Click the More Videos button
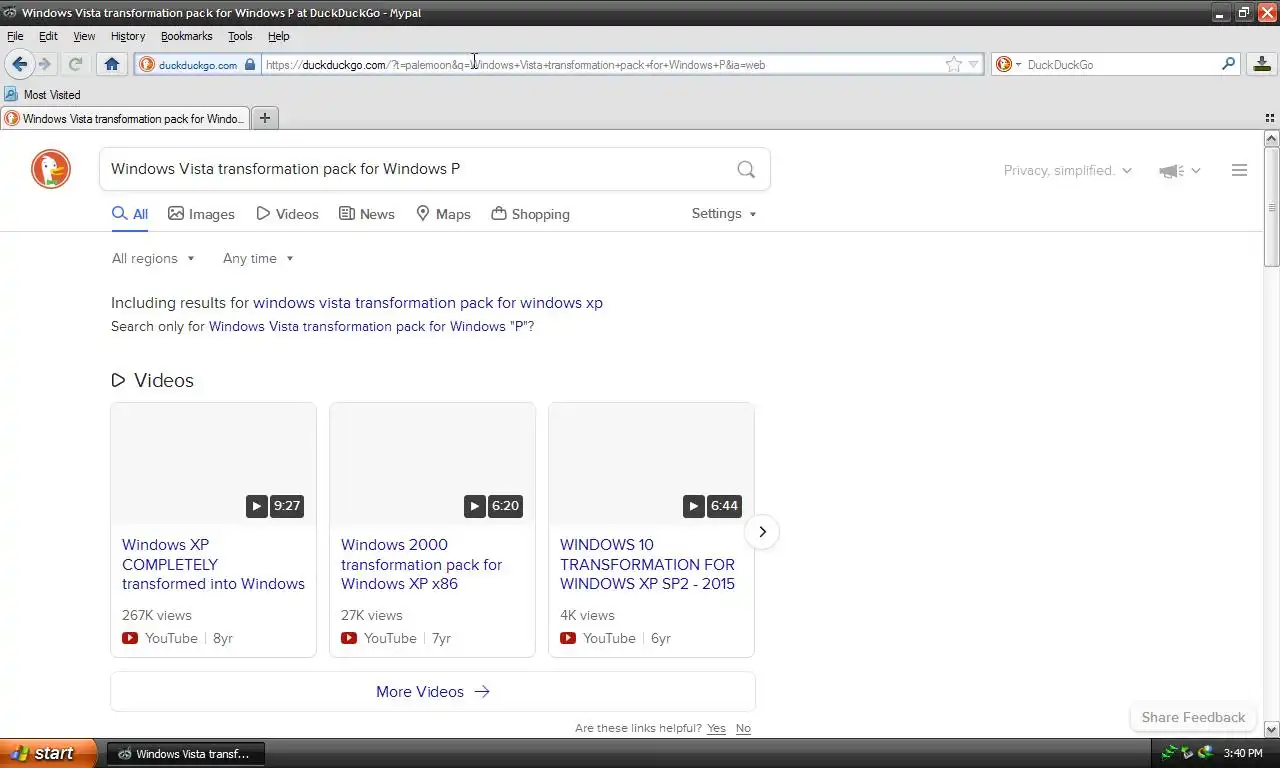1280x768 pixels. click(x=432, y=691)
